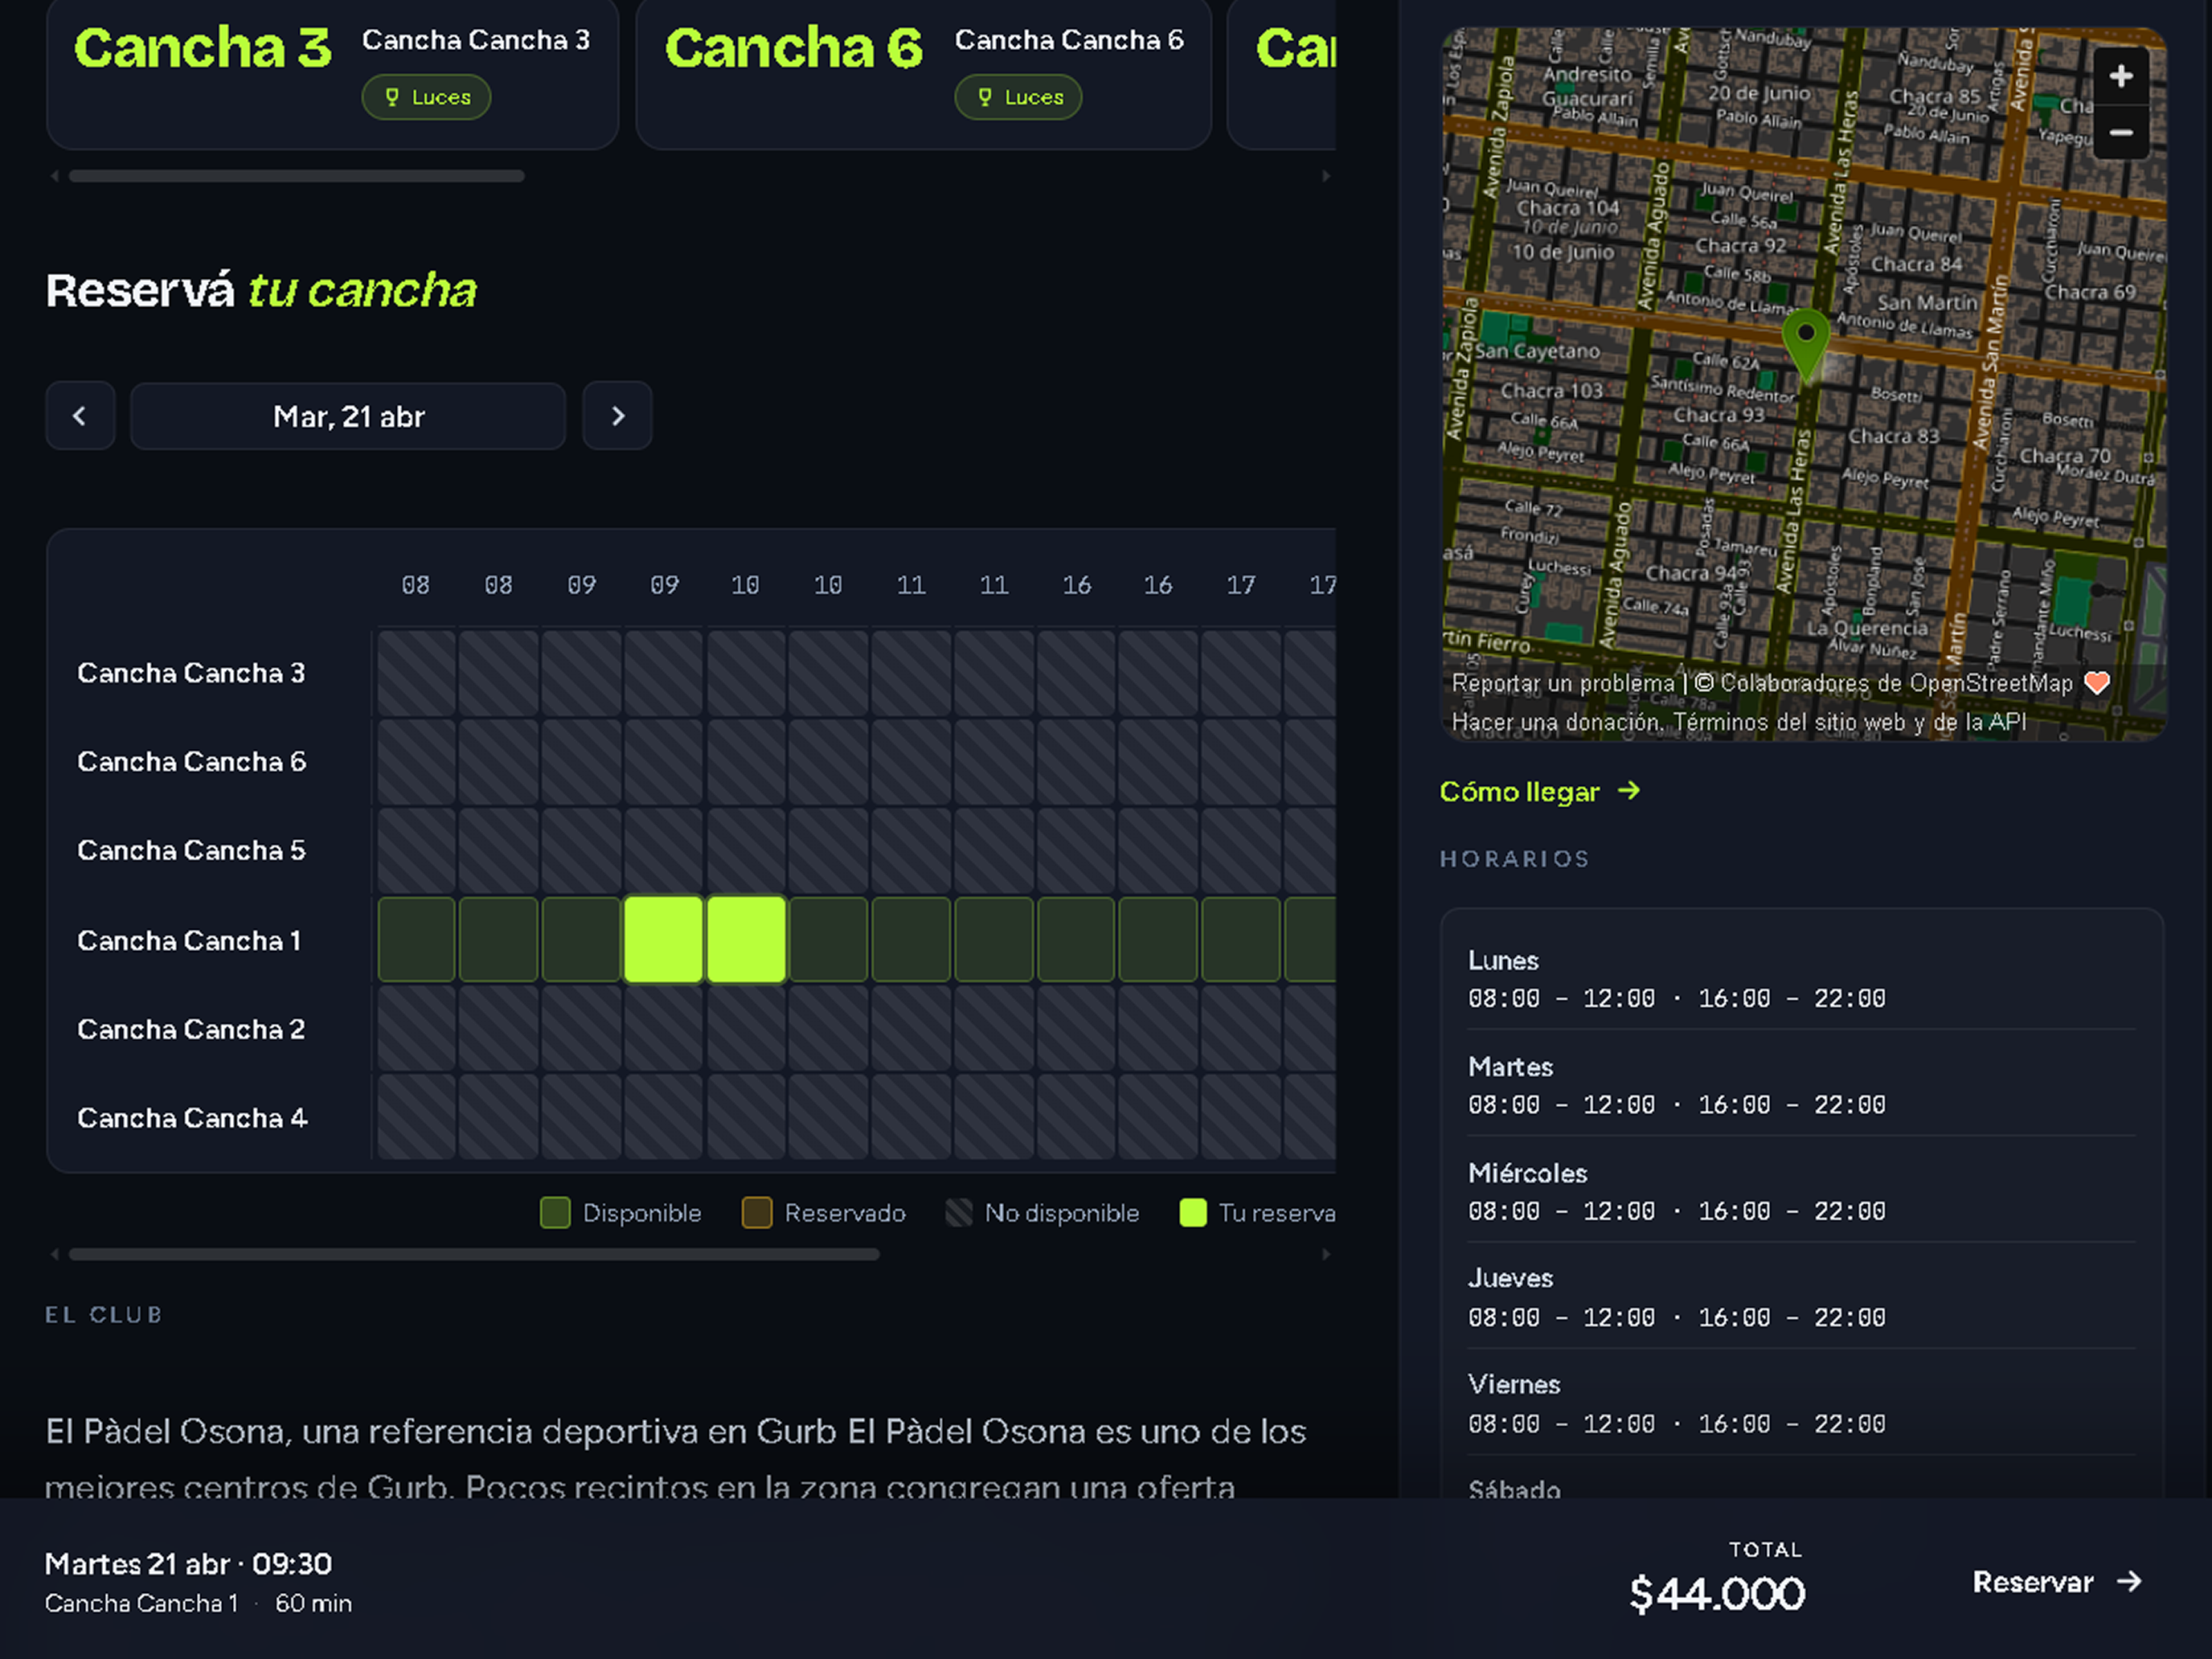Click the No disponible legend swatch
This screenshot has width=2212, height=1659.
tap(959, 1213)
